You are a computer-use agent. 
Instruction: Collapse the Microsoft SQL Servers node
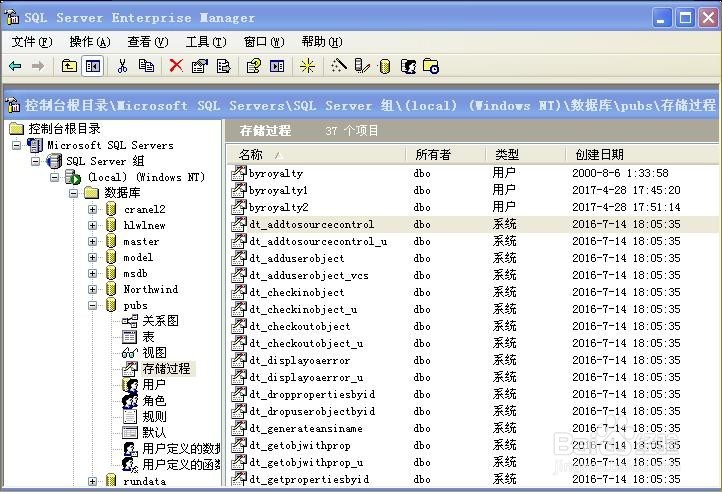point(17,145)
